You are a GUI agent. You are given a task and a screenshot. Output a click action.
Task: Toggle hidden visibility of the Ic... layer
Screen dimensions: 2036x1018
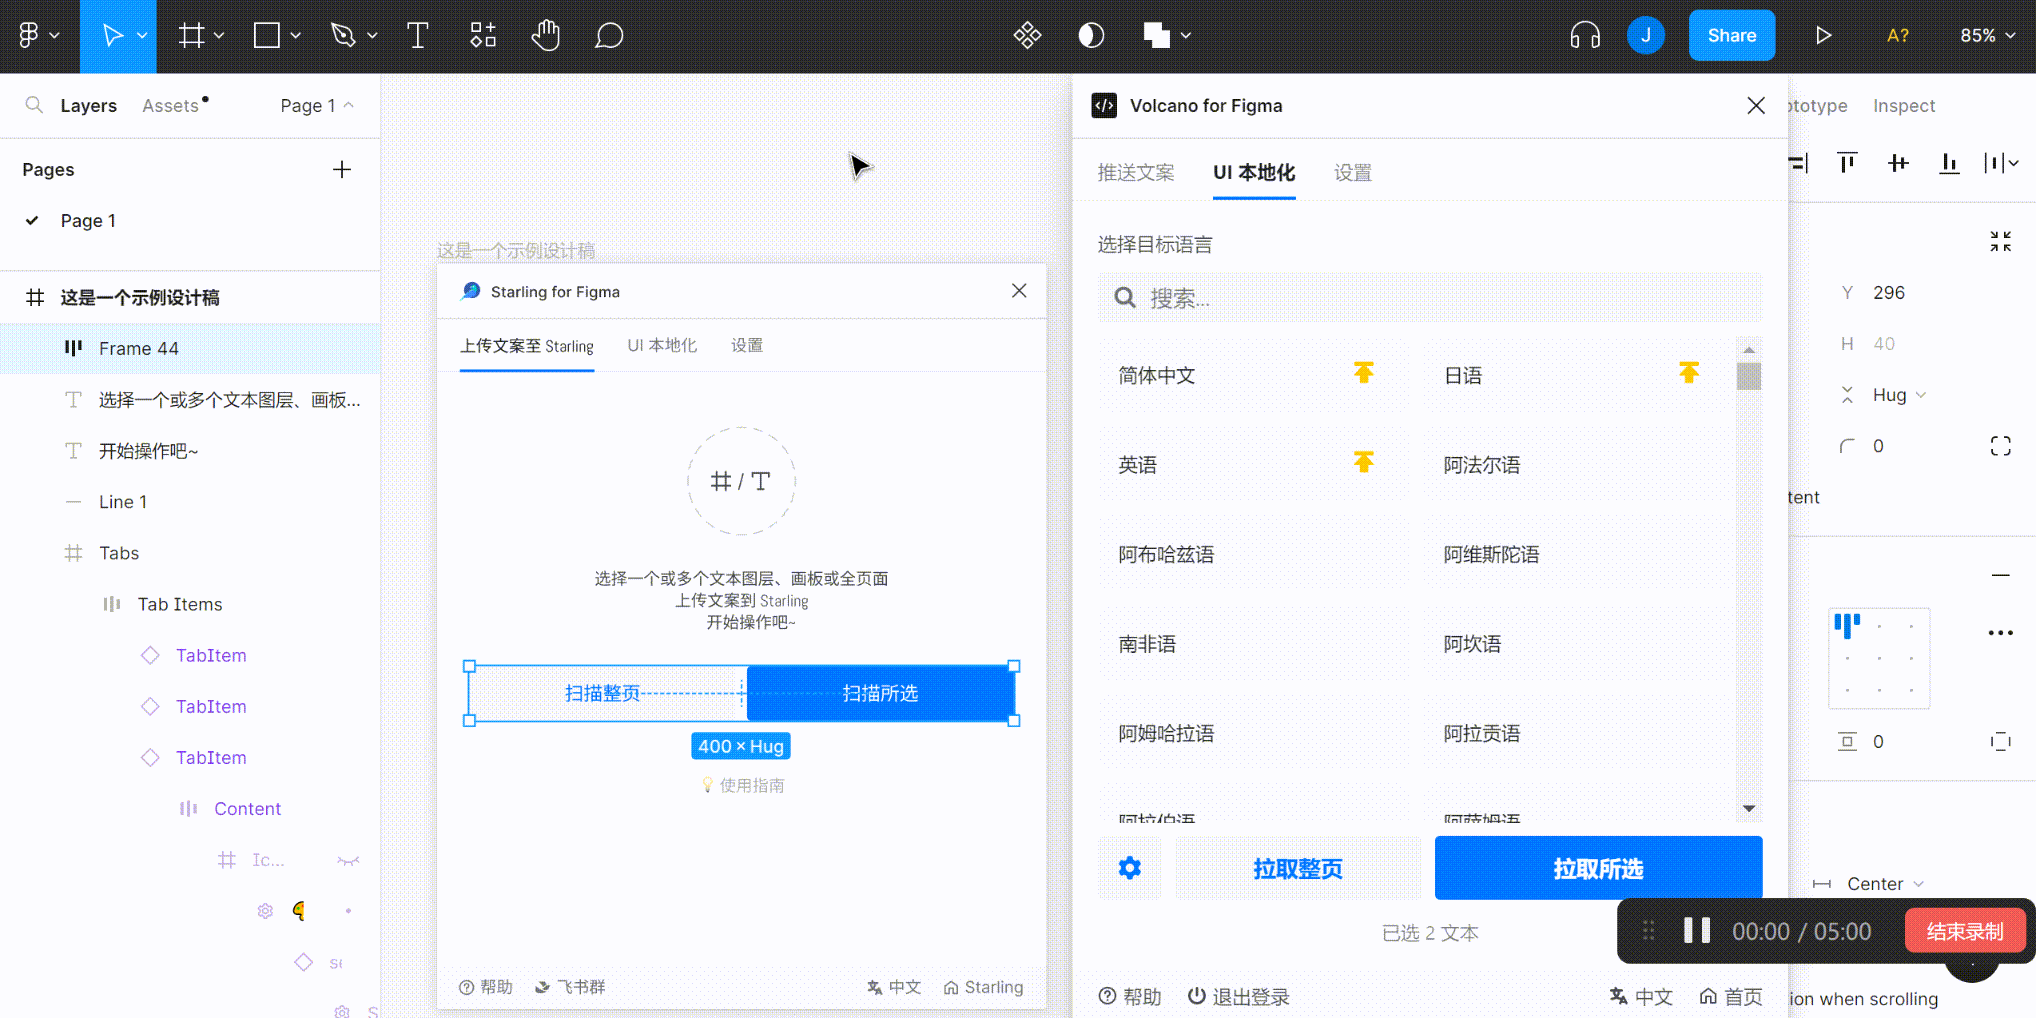click(x=348, y=860)
